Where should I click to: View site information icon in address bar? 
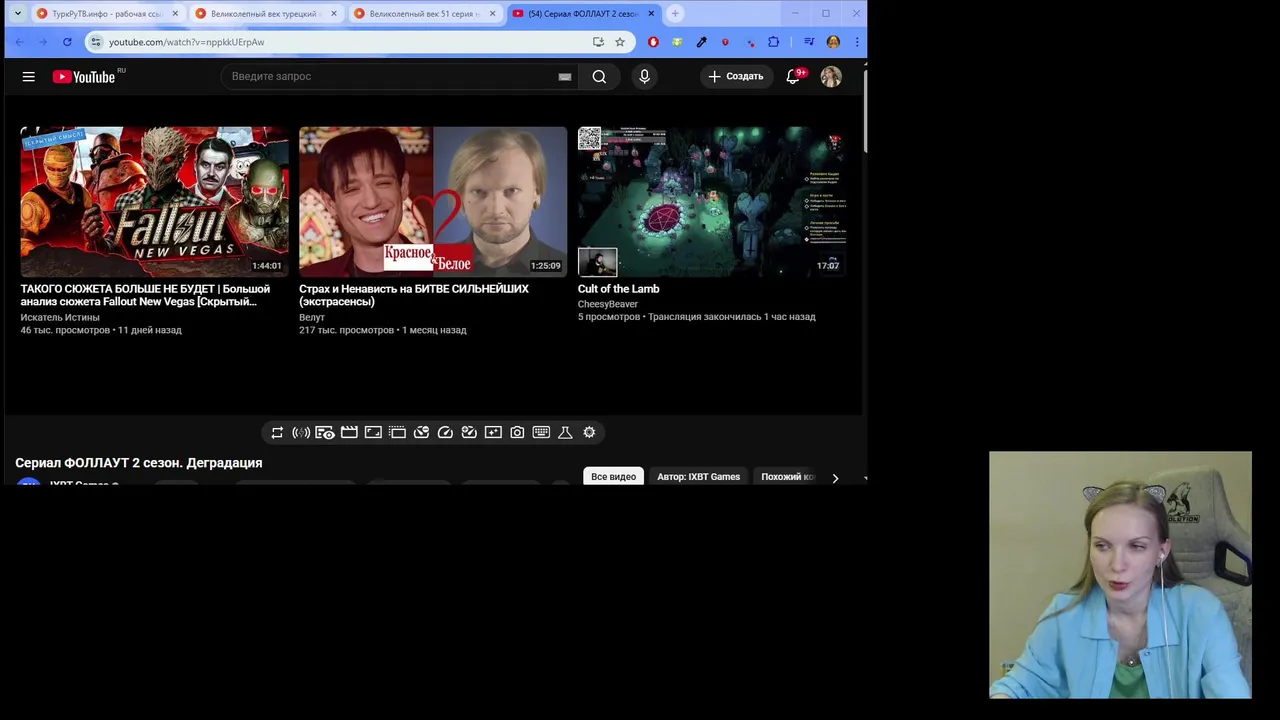95,42
